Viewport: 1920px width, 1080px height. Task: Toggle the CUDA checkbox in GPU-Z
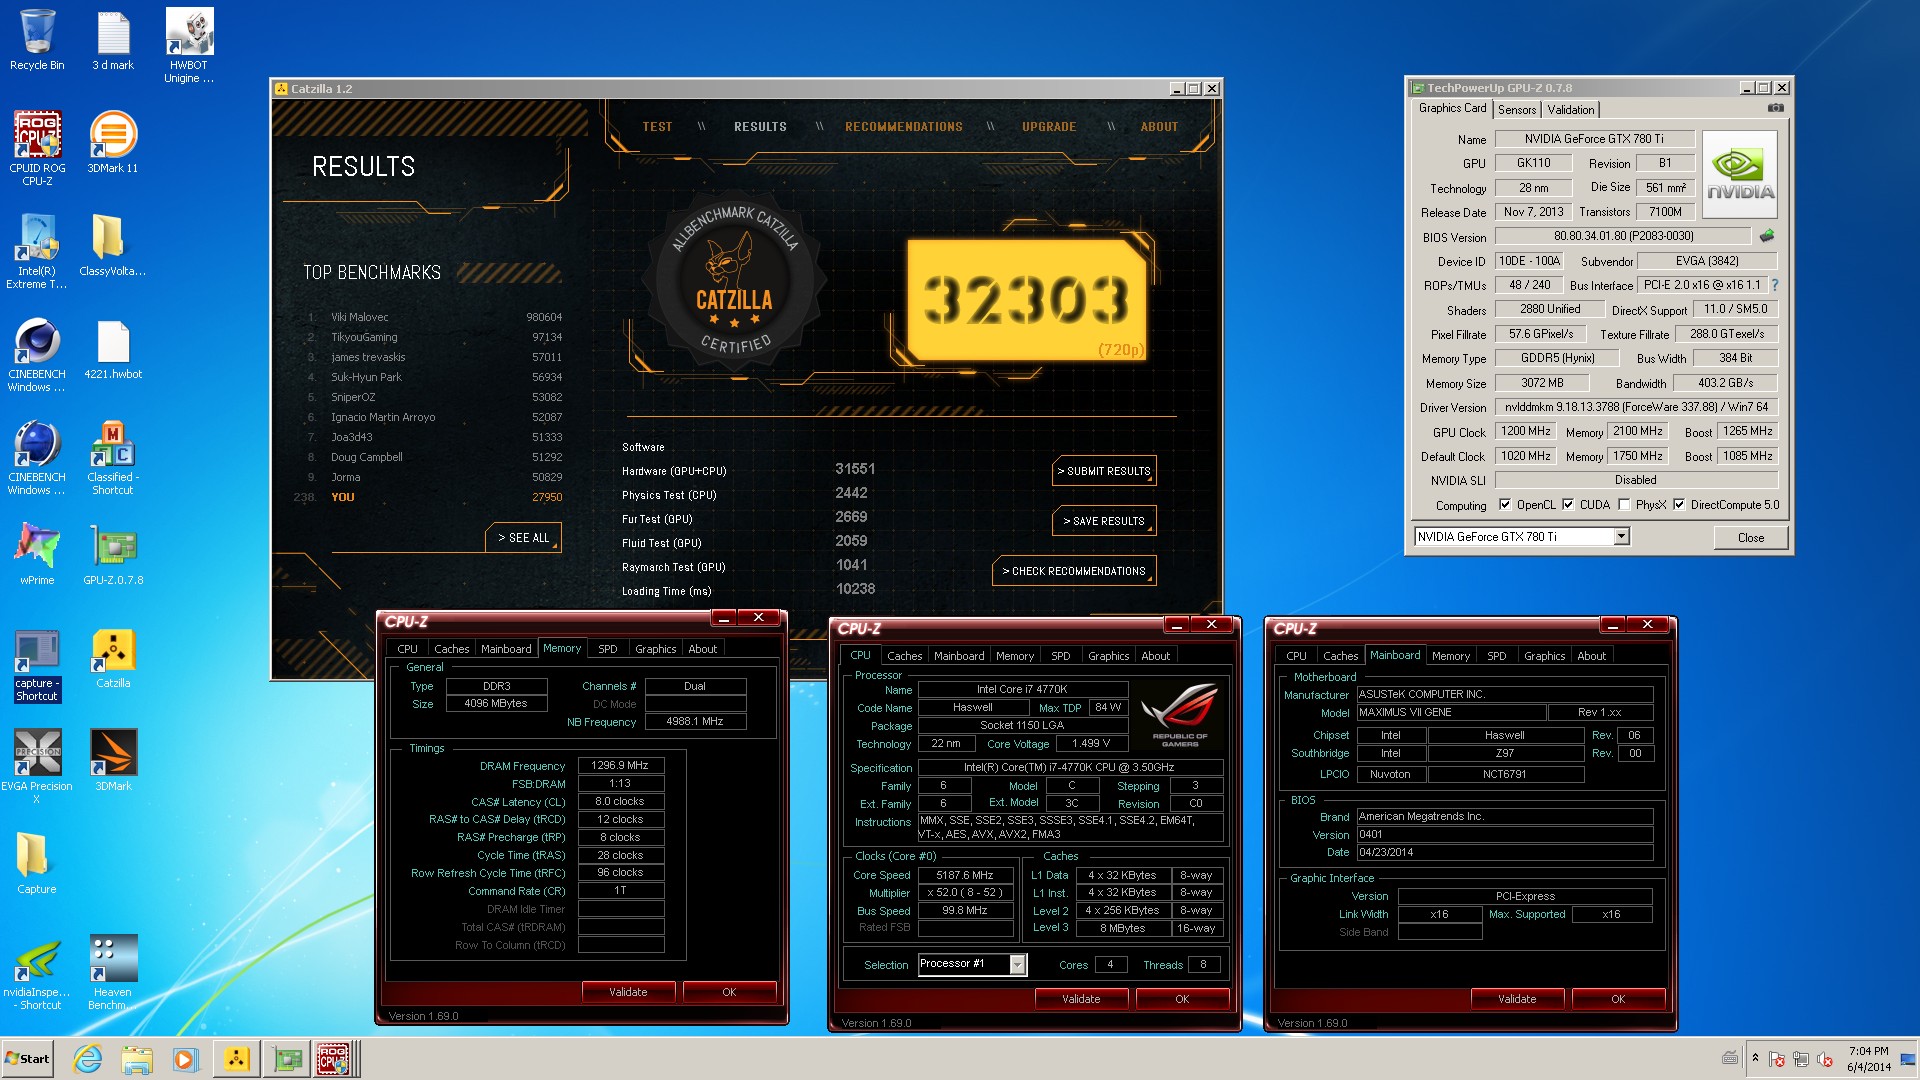[1568, 505]
